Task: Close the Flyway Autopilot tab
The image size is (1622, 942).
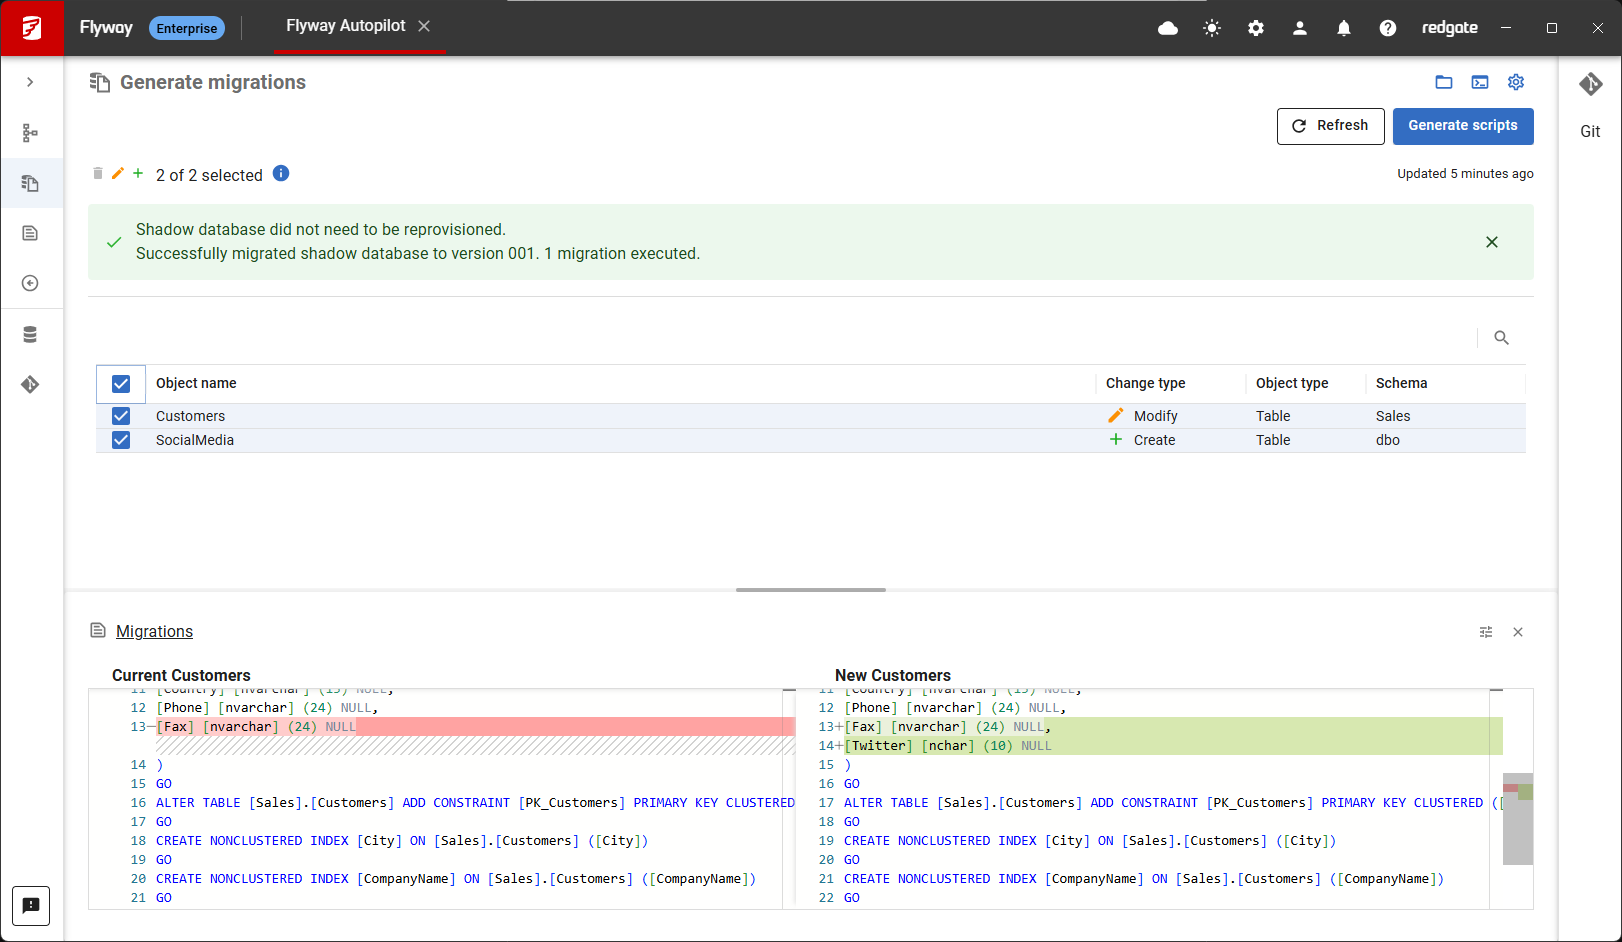Action: click(424, 26)
